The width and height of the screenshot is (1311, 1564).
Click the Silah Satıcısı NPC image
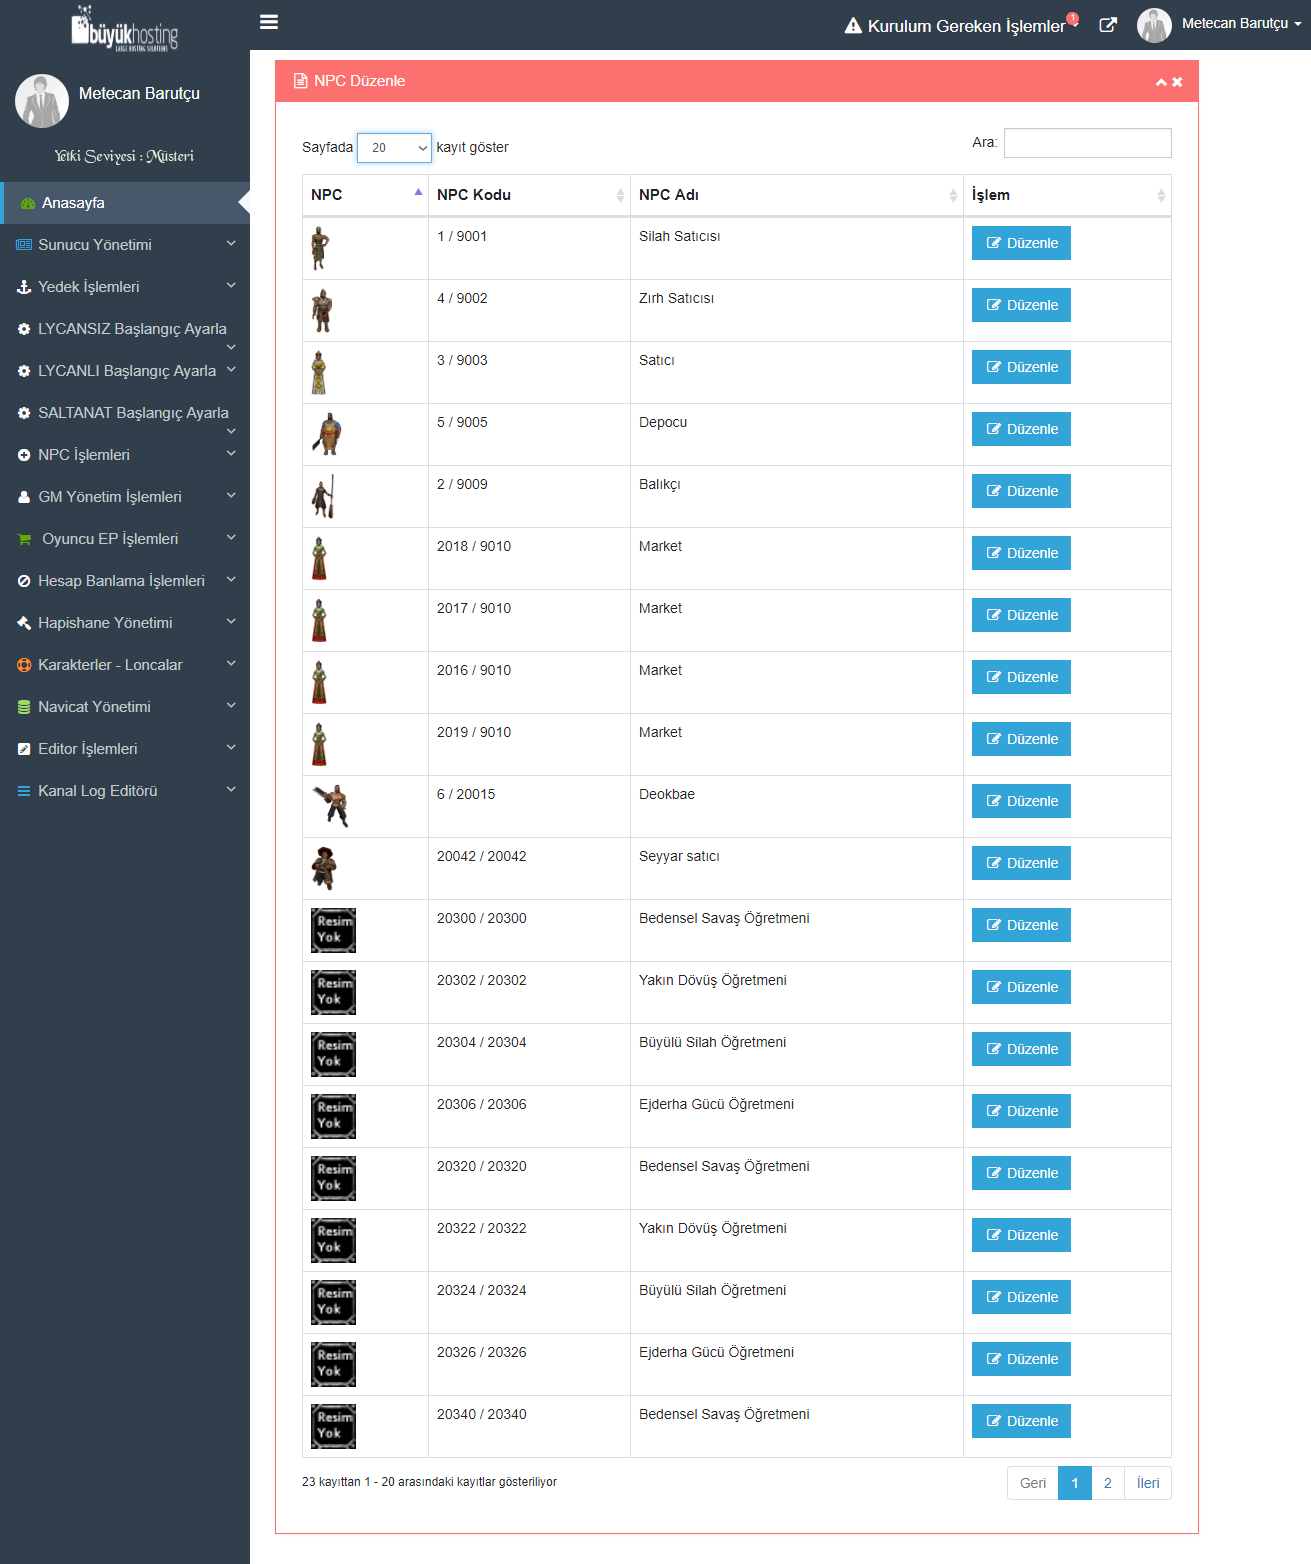319,248
